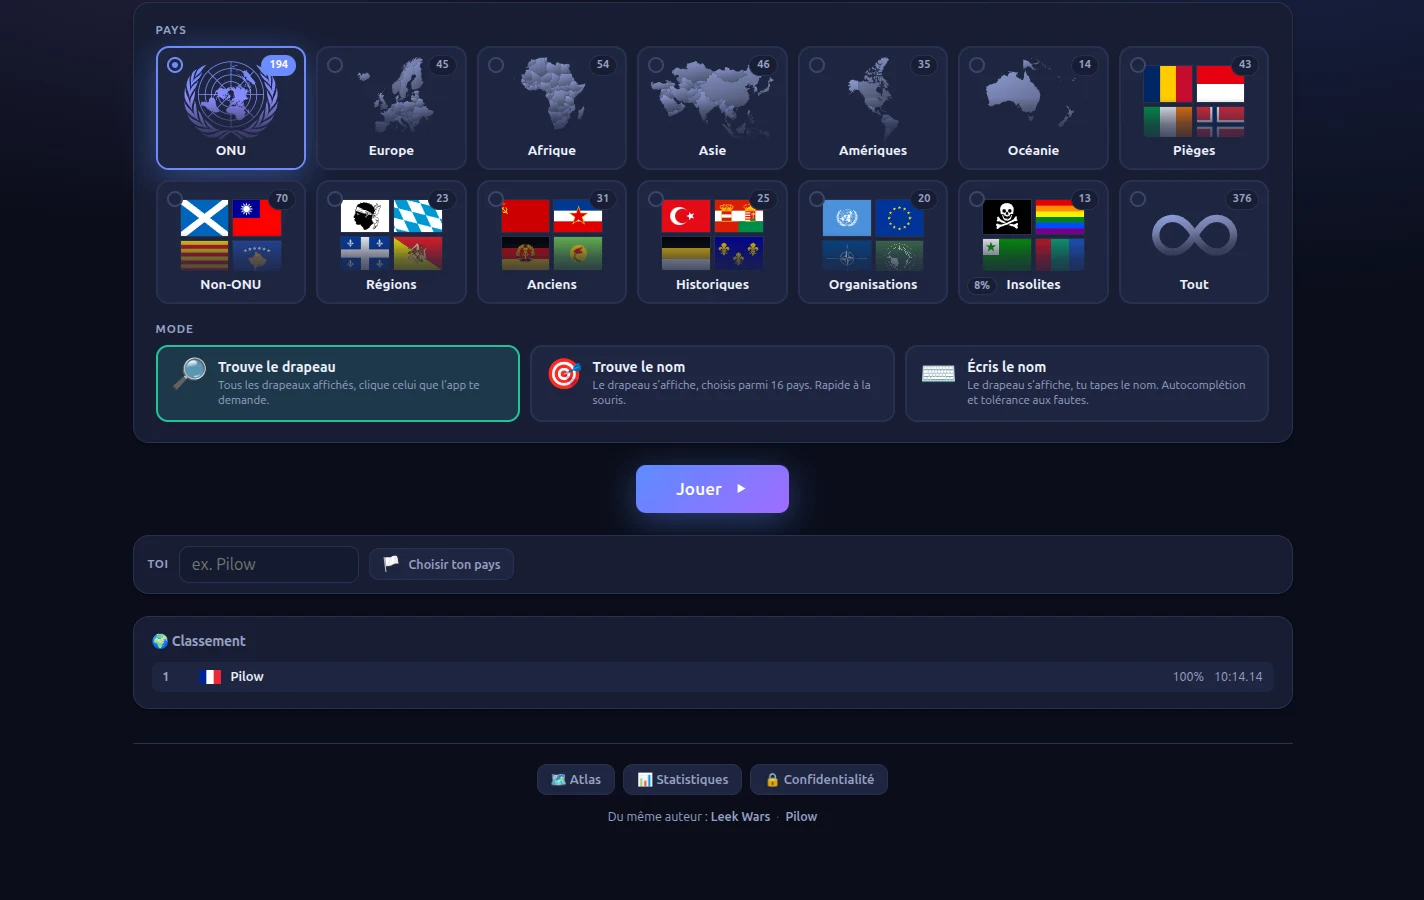Viewport: 1424px width, 900px height.
Task: Select the infinity Tout category
Action: click(1194, 242)
